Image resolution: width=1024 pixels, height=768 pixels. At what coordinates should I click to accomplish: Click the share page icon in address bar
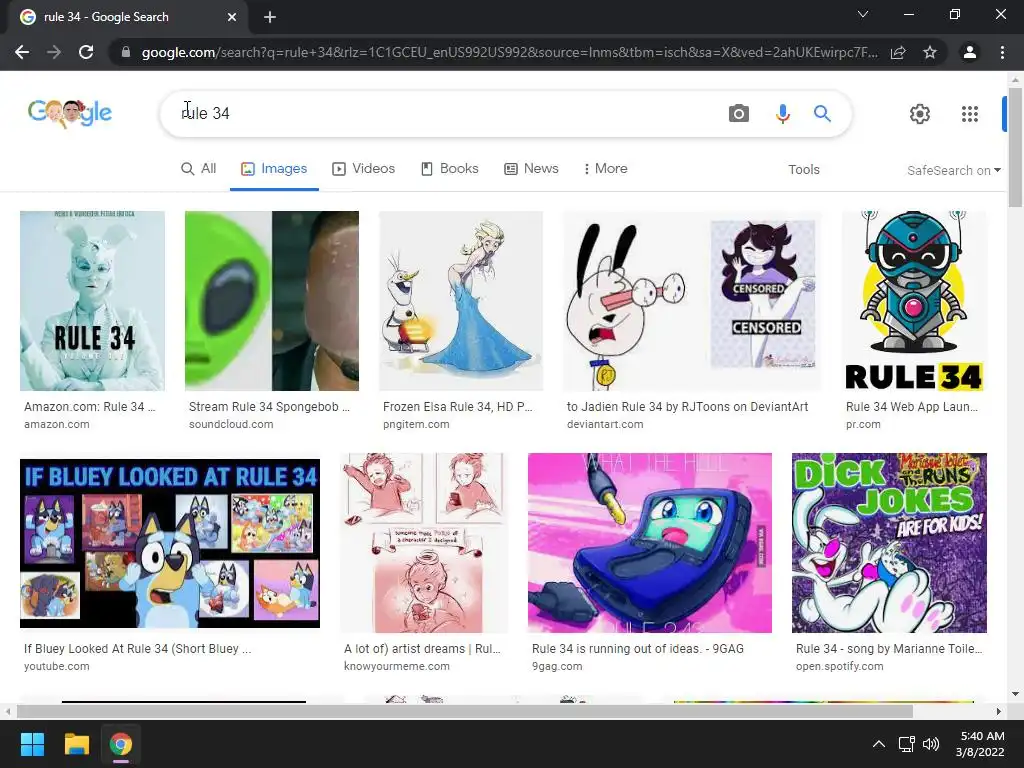tap(898, 52)
